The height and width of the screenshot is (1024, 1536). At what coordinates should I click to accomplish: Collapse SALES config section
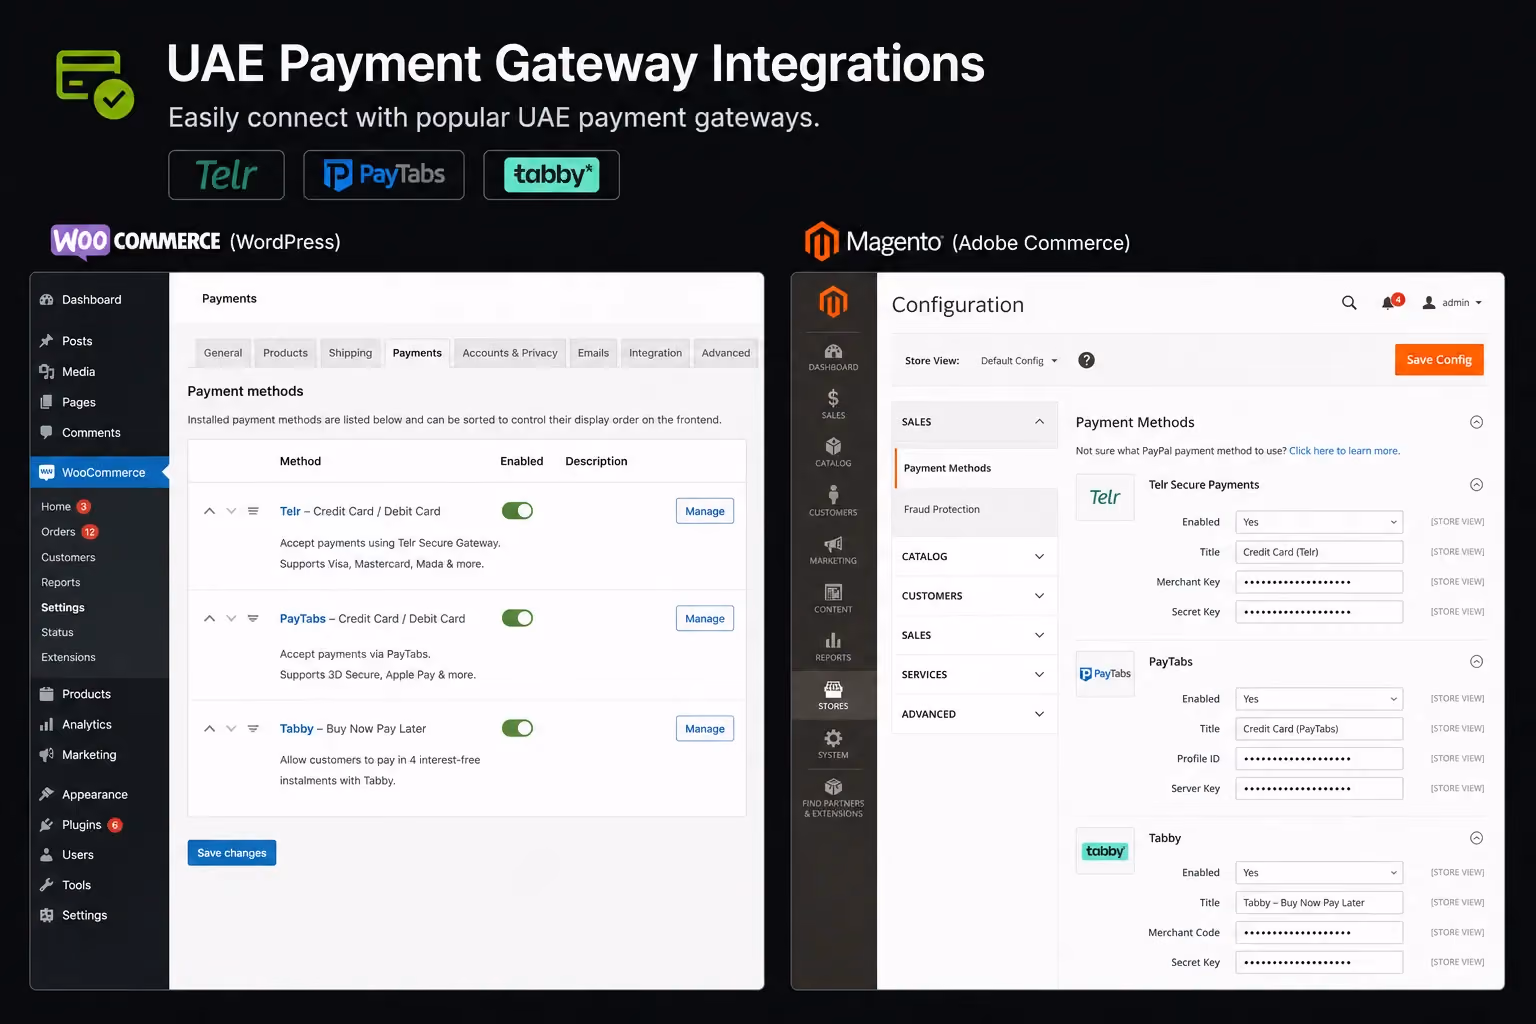tap(973, 422)
